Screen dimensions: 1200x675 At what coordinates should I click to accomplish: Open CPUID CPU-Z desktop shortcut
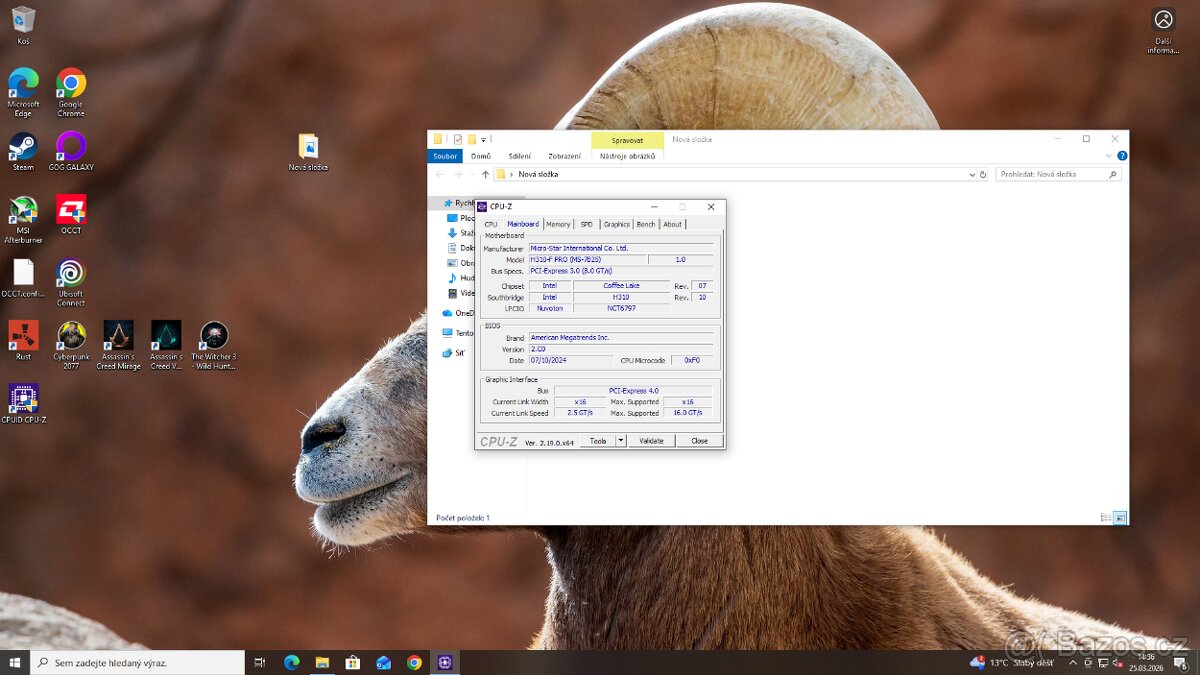coord(22,400)
